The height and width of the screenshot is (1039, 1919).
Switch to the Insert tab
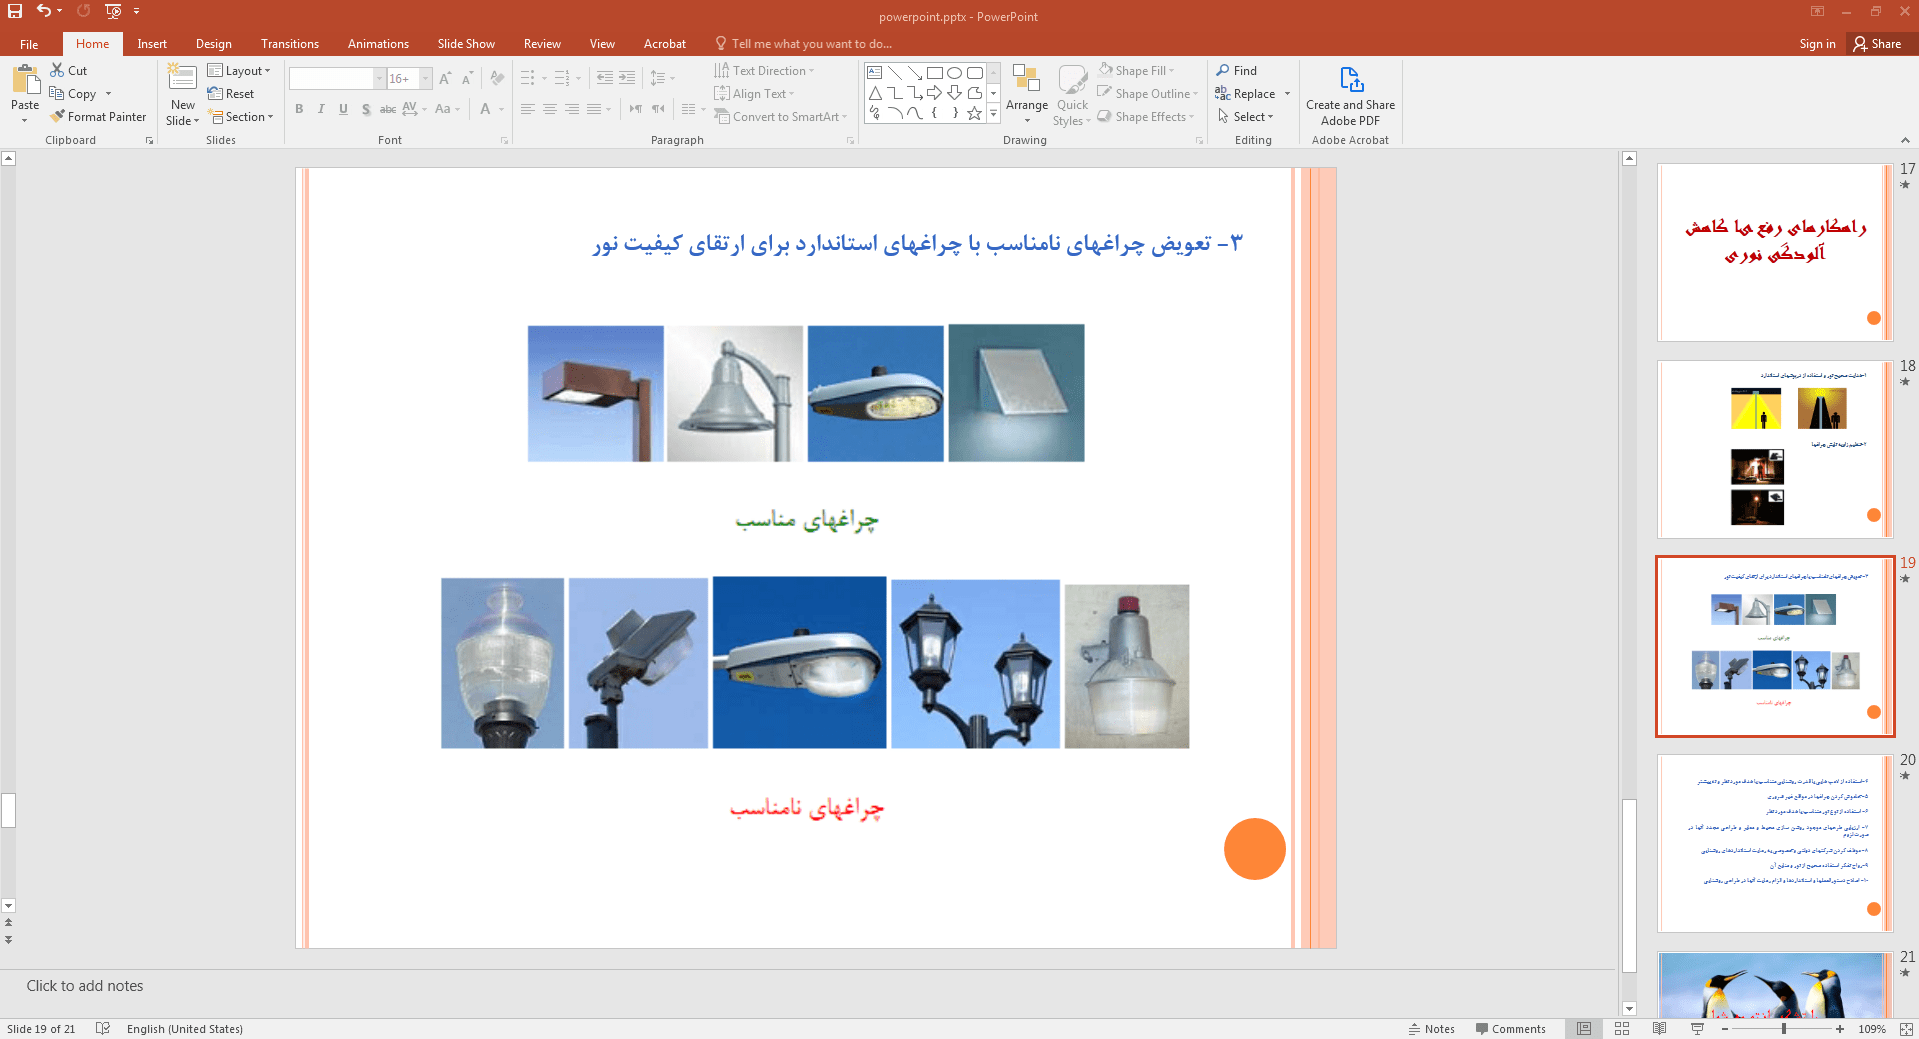(x=152, y=44)
